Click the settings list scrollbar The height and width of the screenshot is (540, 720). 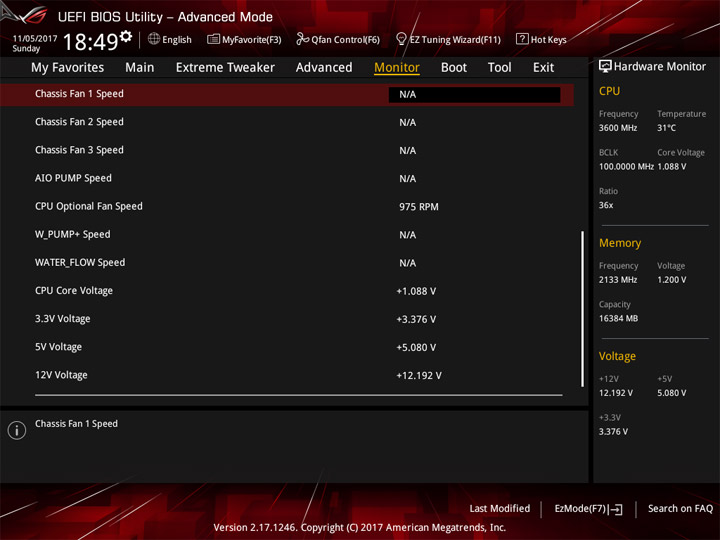[x=582, y=309]
